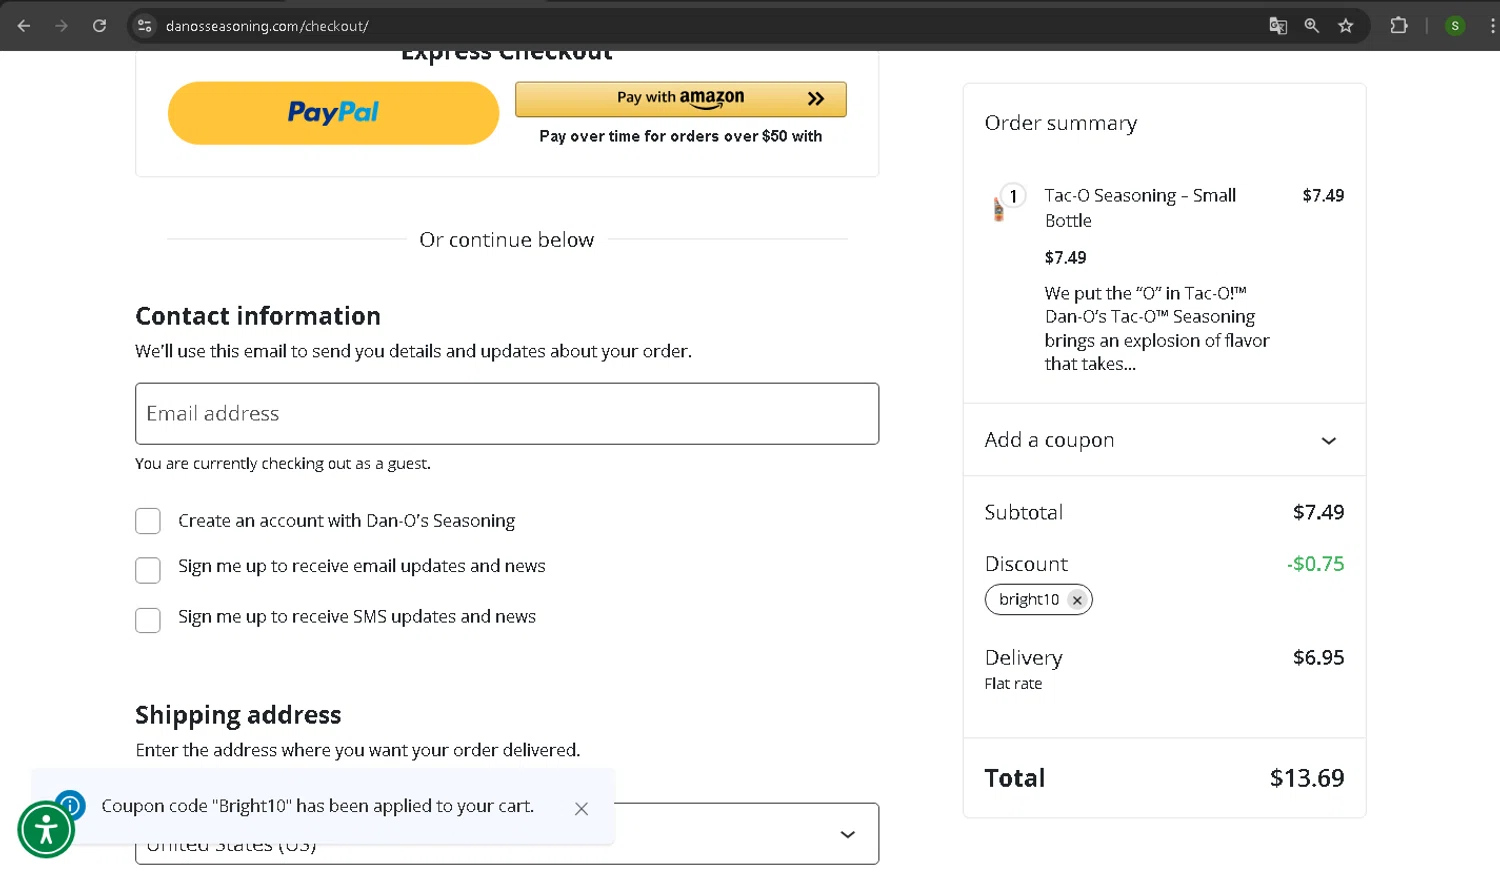The height and width of the screenshot is (875, 1500).
Task: Click the browser address bar URL
Action: tap(267, 26)
